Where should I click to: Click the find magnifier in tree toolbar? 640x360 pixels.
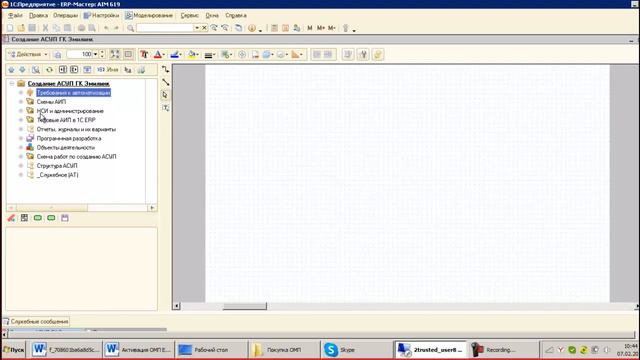click(x=36, y=70)
